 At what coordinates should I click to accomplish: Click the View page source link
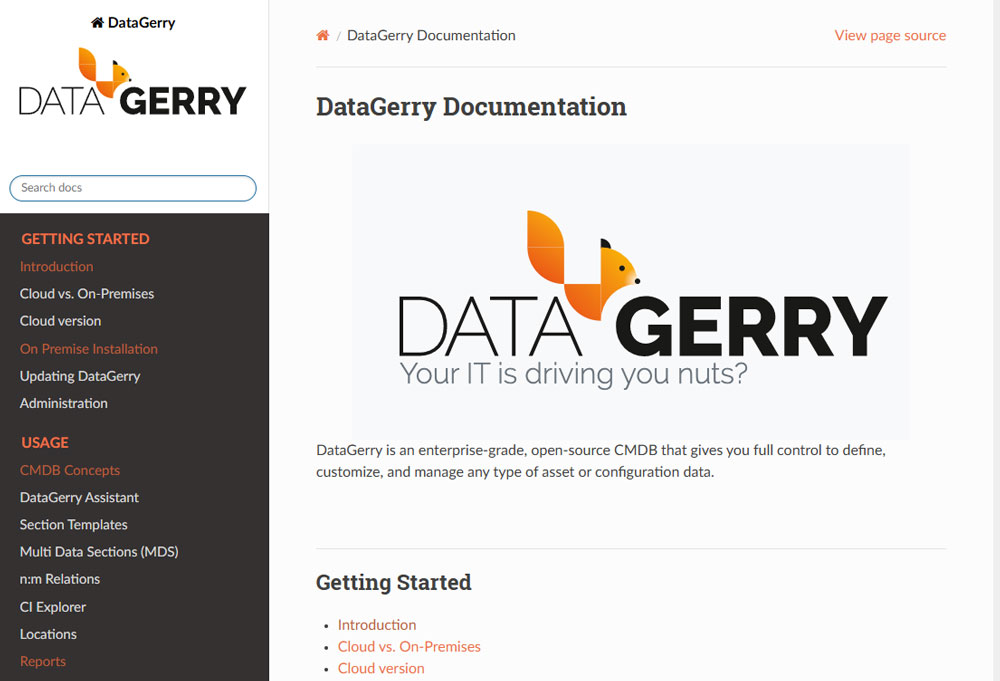click(x=890, y=36)
